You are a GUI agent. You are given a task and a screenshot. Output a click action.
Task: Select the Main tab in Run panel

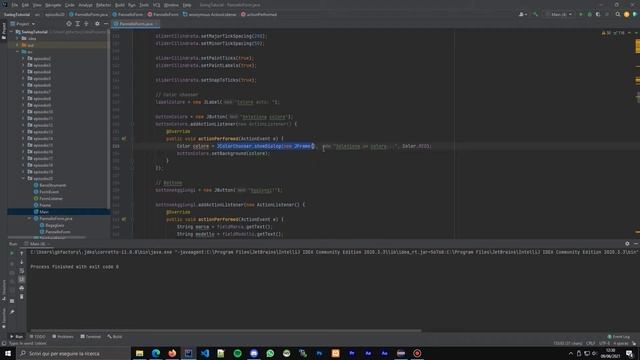coord(37,244)
